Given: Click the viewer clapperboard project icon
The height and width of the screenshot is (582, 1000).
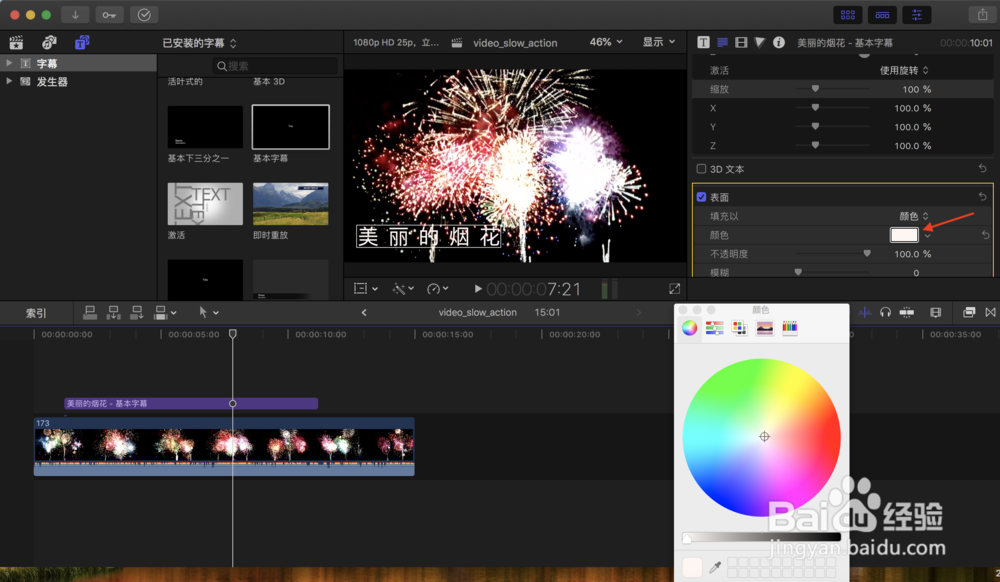Looking at the screenshot, I should [457, 43].
